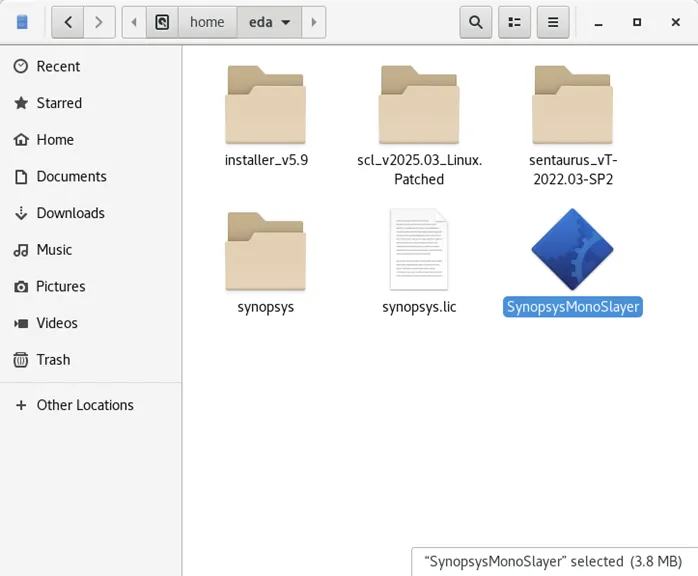698x576 pixels.
Task: Go back with the left chevron button
Action: coord(68,22)
